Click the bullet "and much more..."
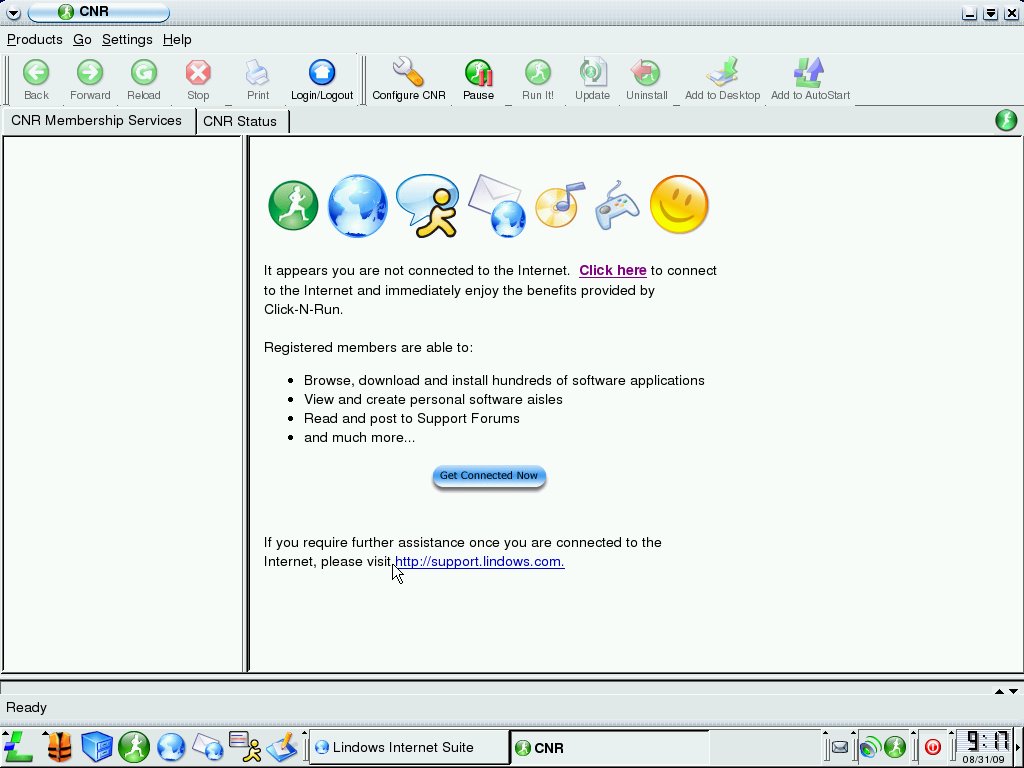 (x=359, y=438)
